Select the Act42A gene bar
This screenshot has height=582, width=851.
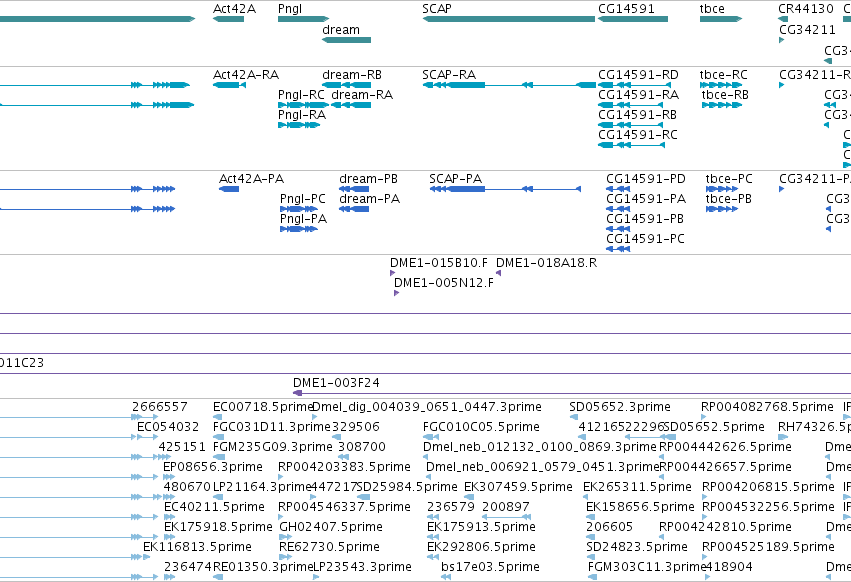[x=228, y=19]
